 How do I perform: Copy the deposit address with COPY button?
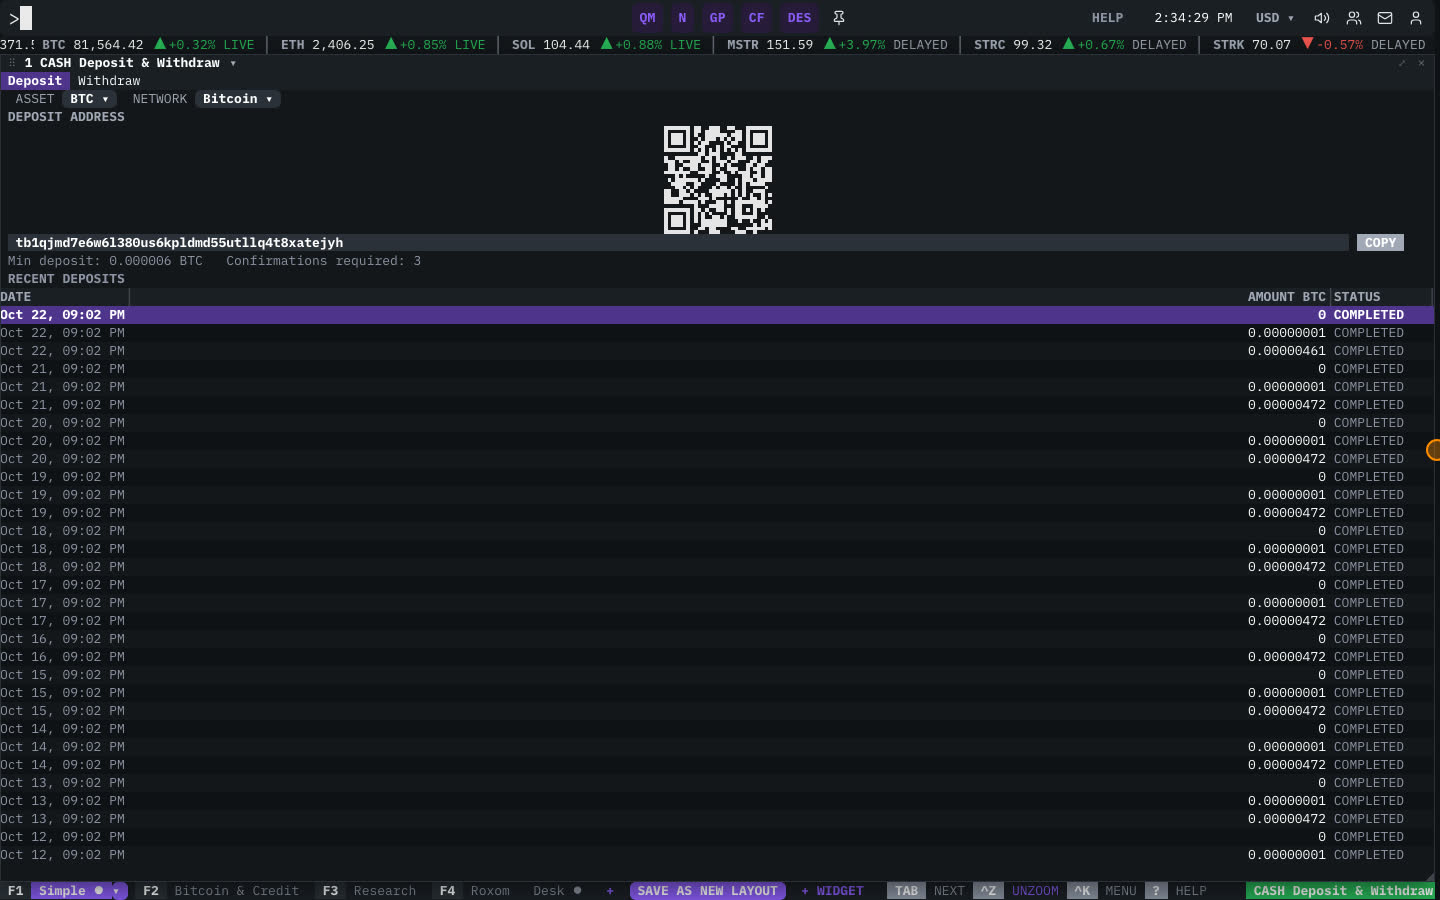[1380, 243]
